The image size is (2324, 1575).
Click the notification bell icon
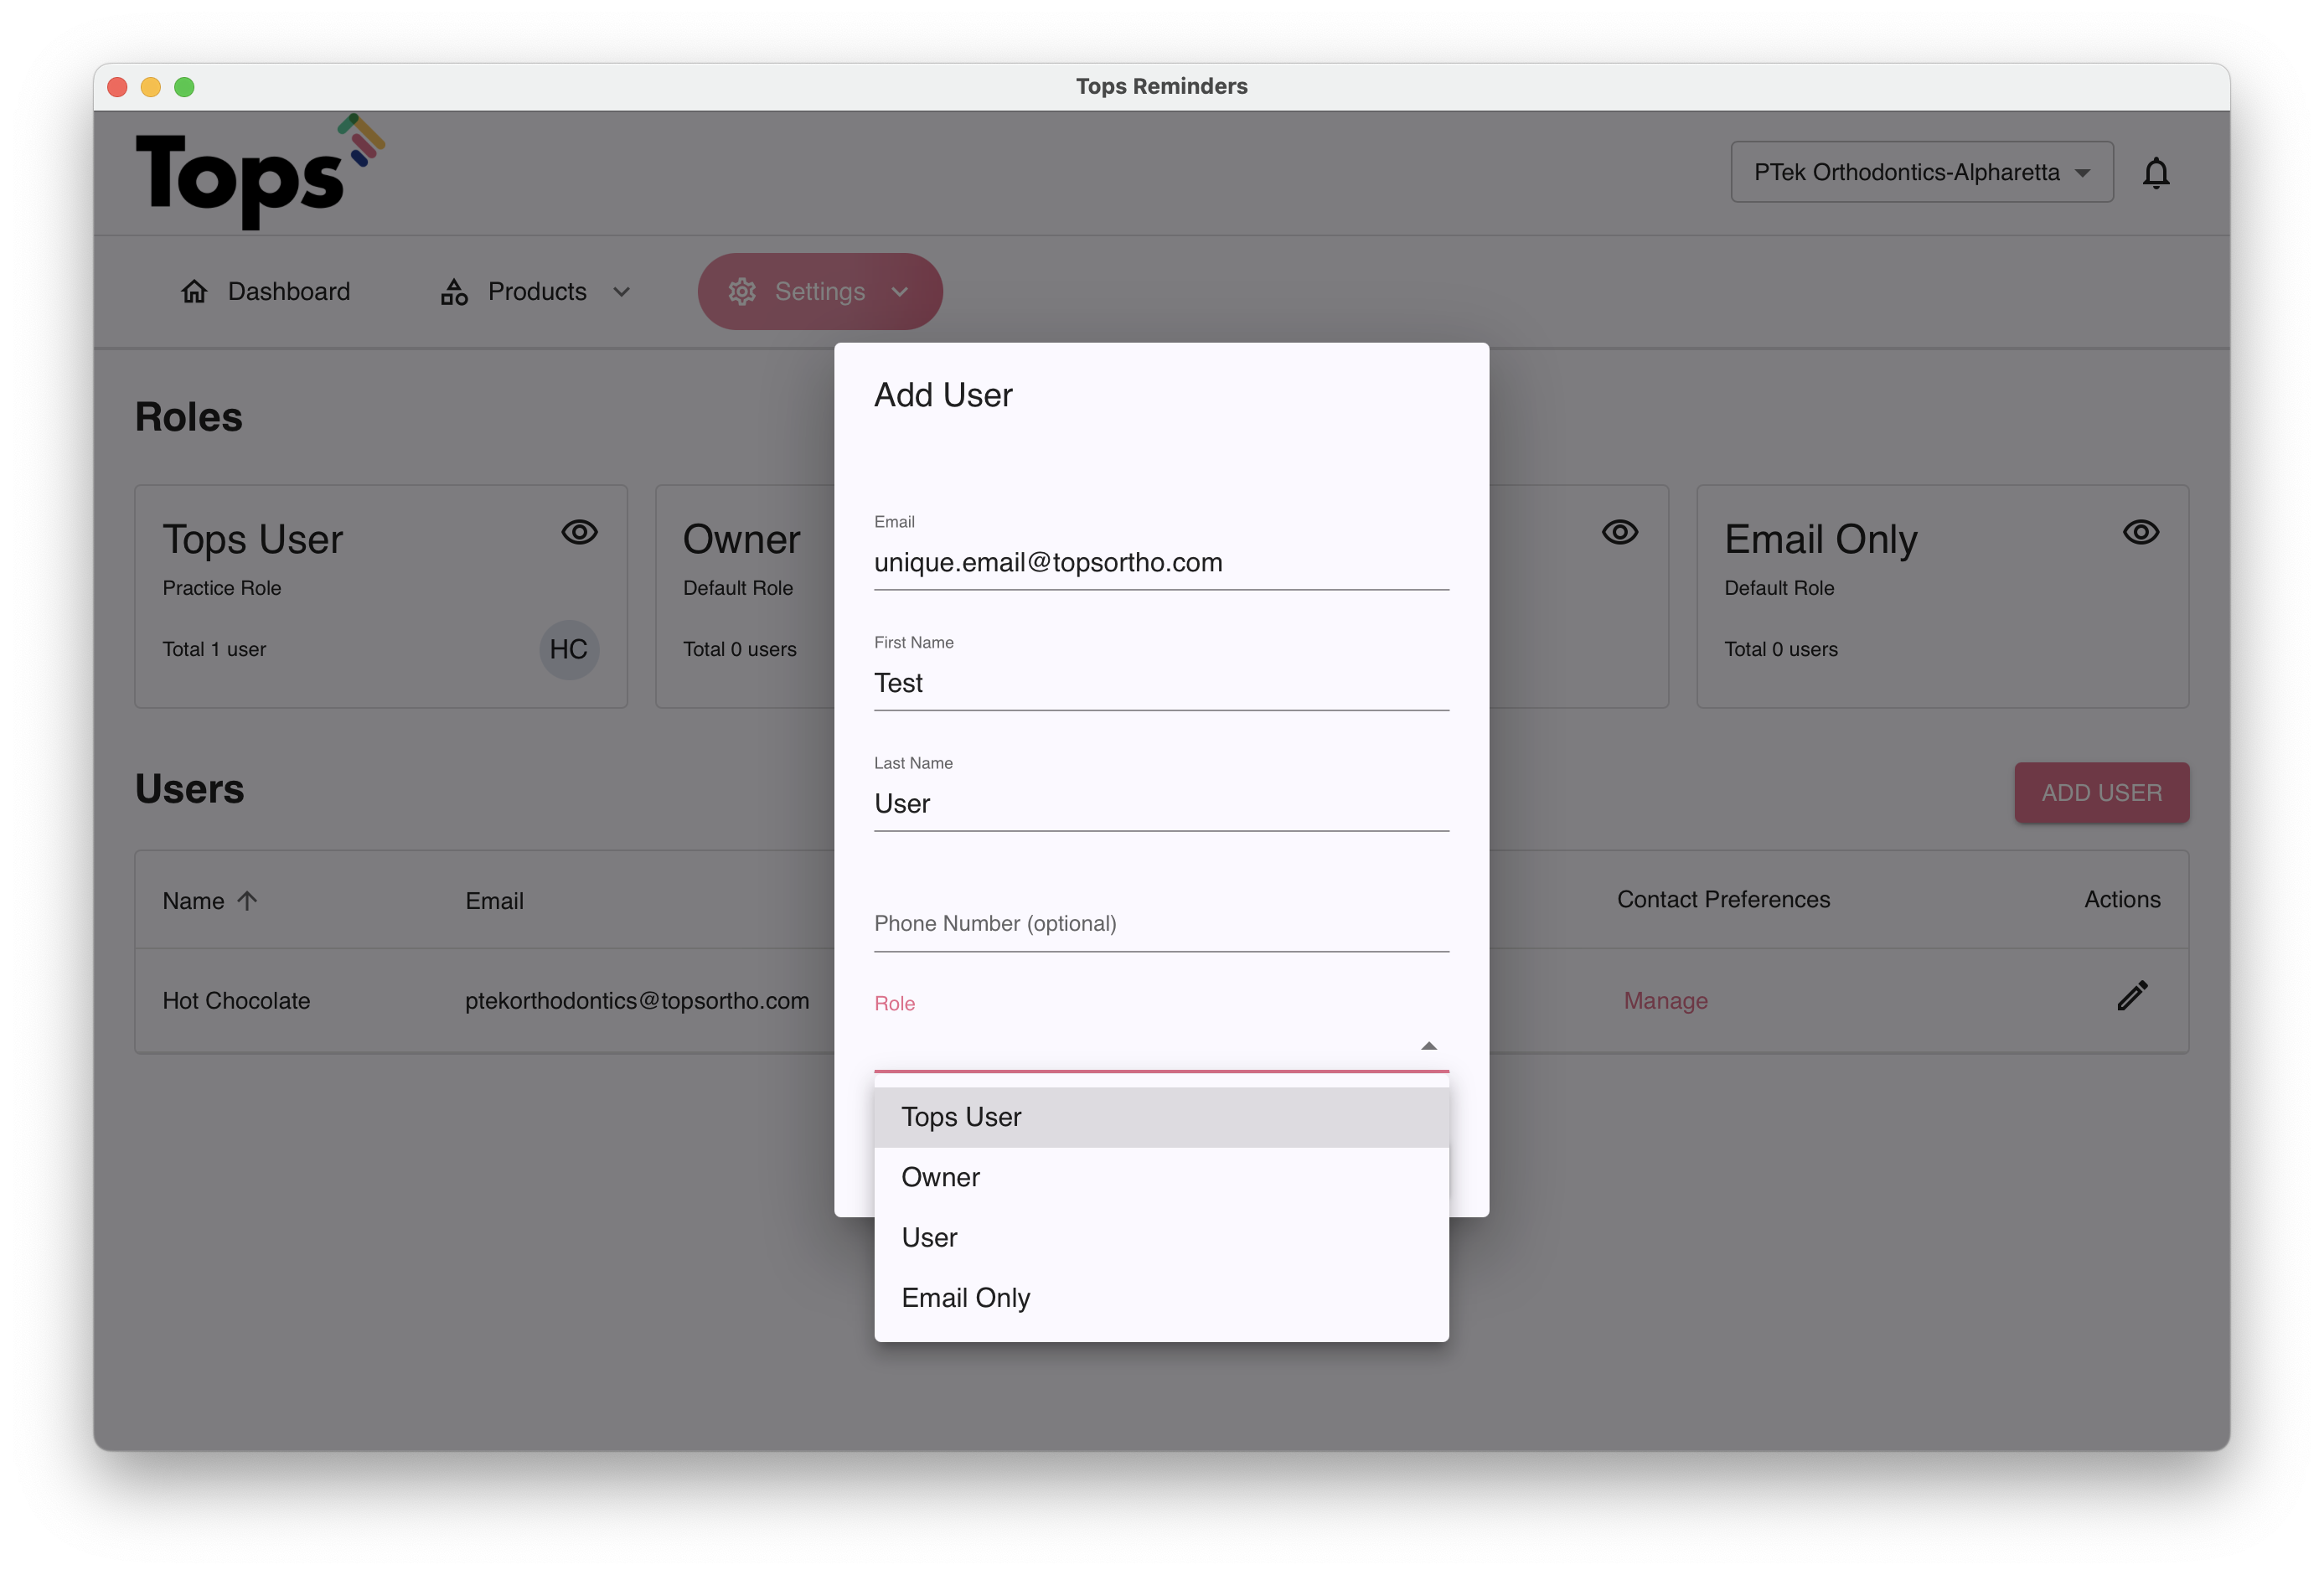2155,173
